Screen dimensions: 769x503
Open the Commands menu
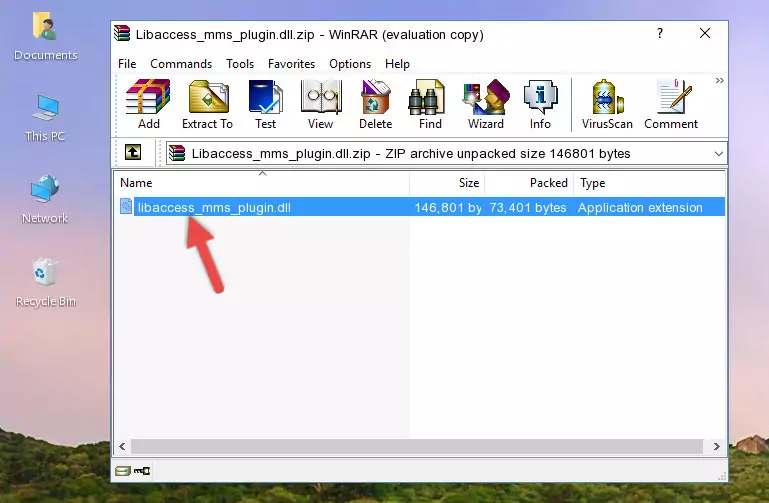pos(181,64)
